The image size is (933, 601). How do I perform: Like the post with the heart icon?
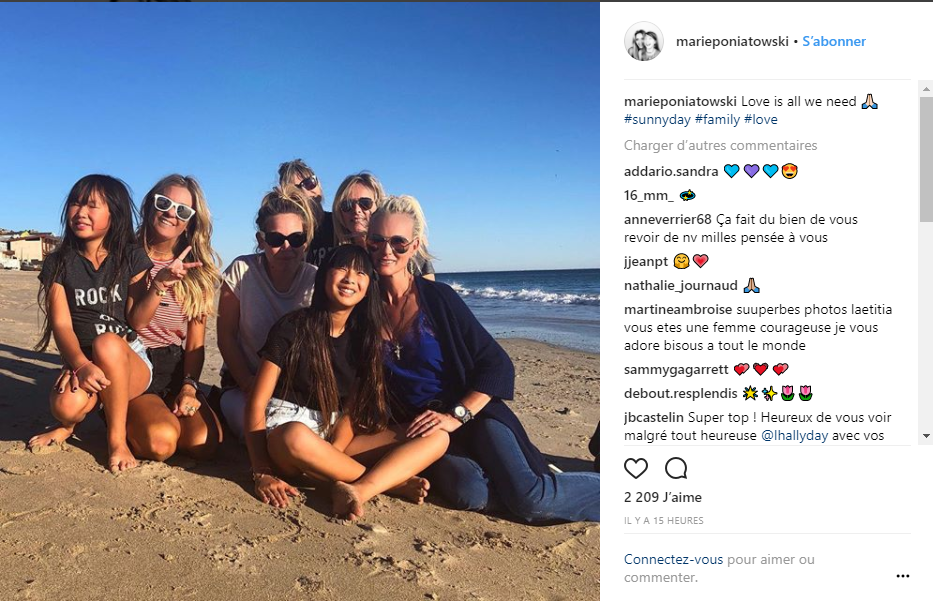tap(636, 468)
